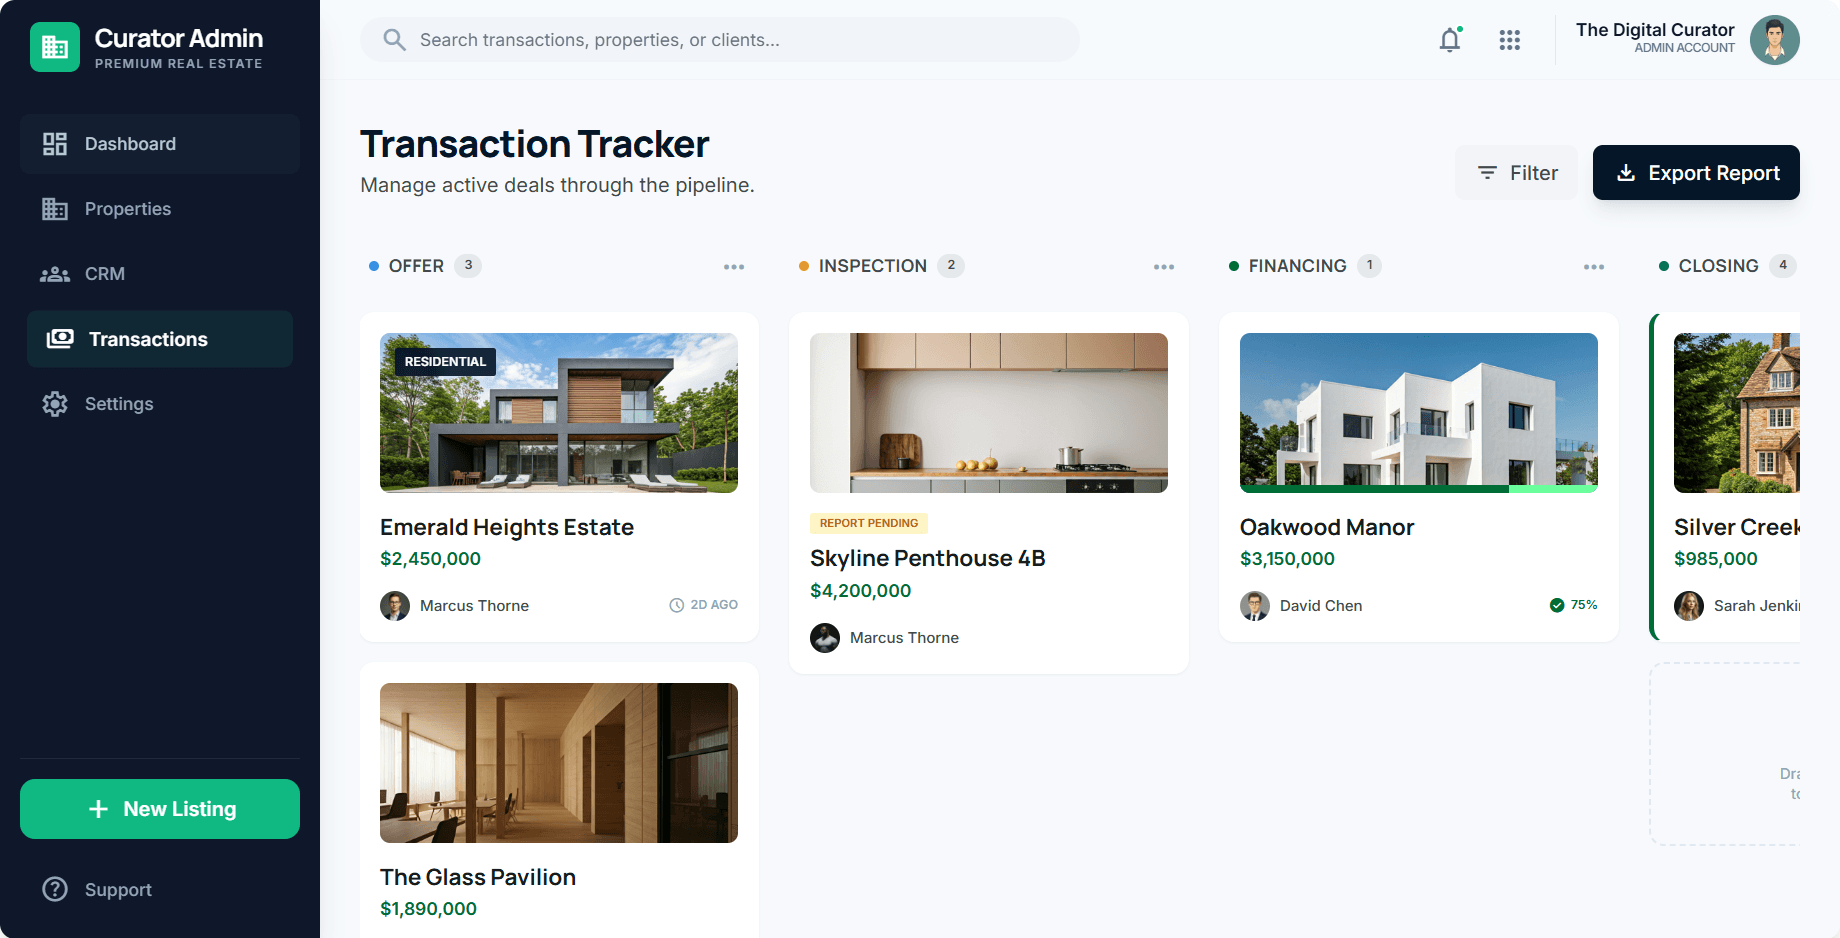Click the Support help icon
1840x938 pixels.
click(x=55, y=889)
